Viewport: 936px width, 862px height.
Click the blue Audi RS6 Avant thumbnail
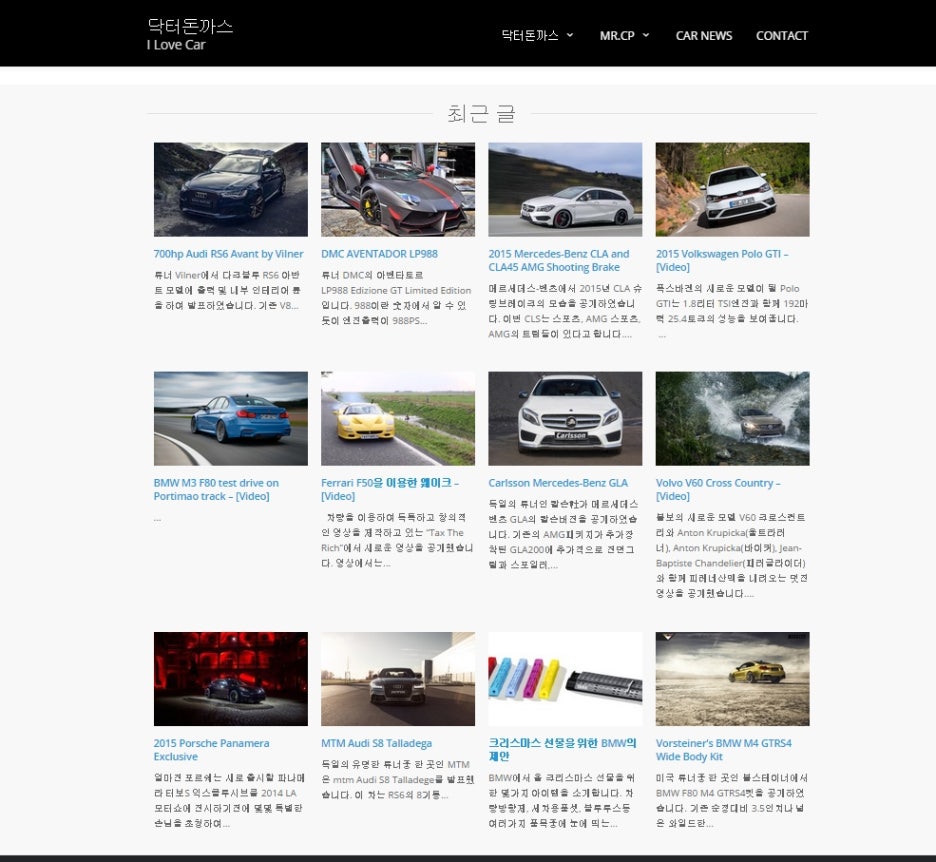coord(231,189)
